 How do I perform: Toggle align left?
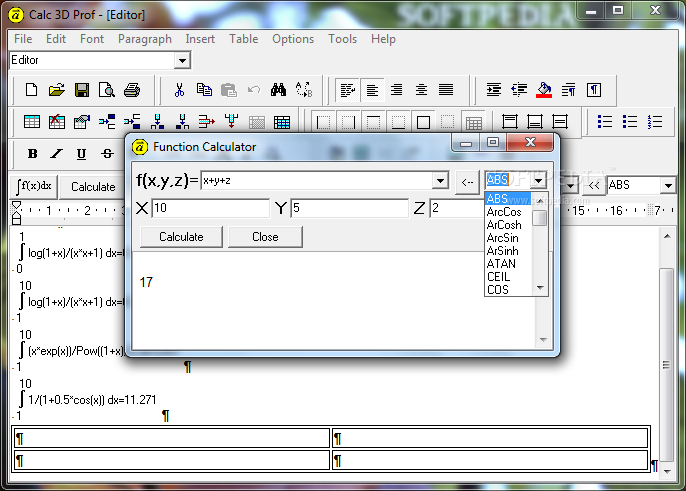pos(372,90)
